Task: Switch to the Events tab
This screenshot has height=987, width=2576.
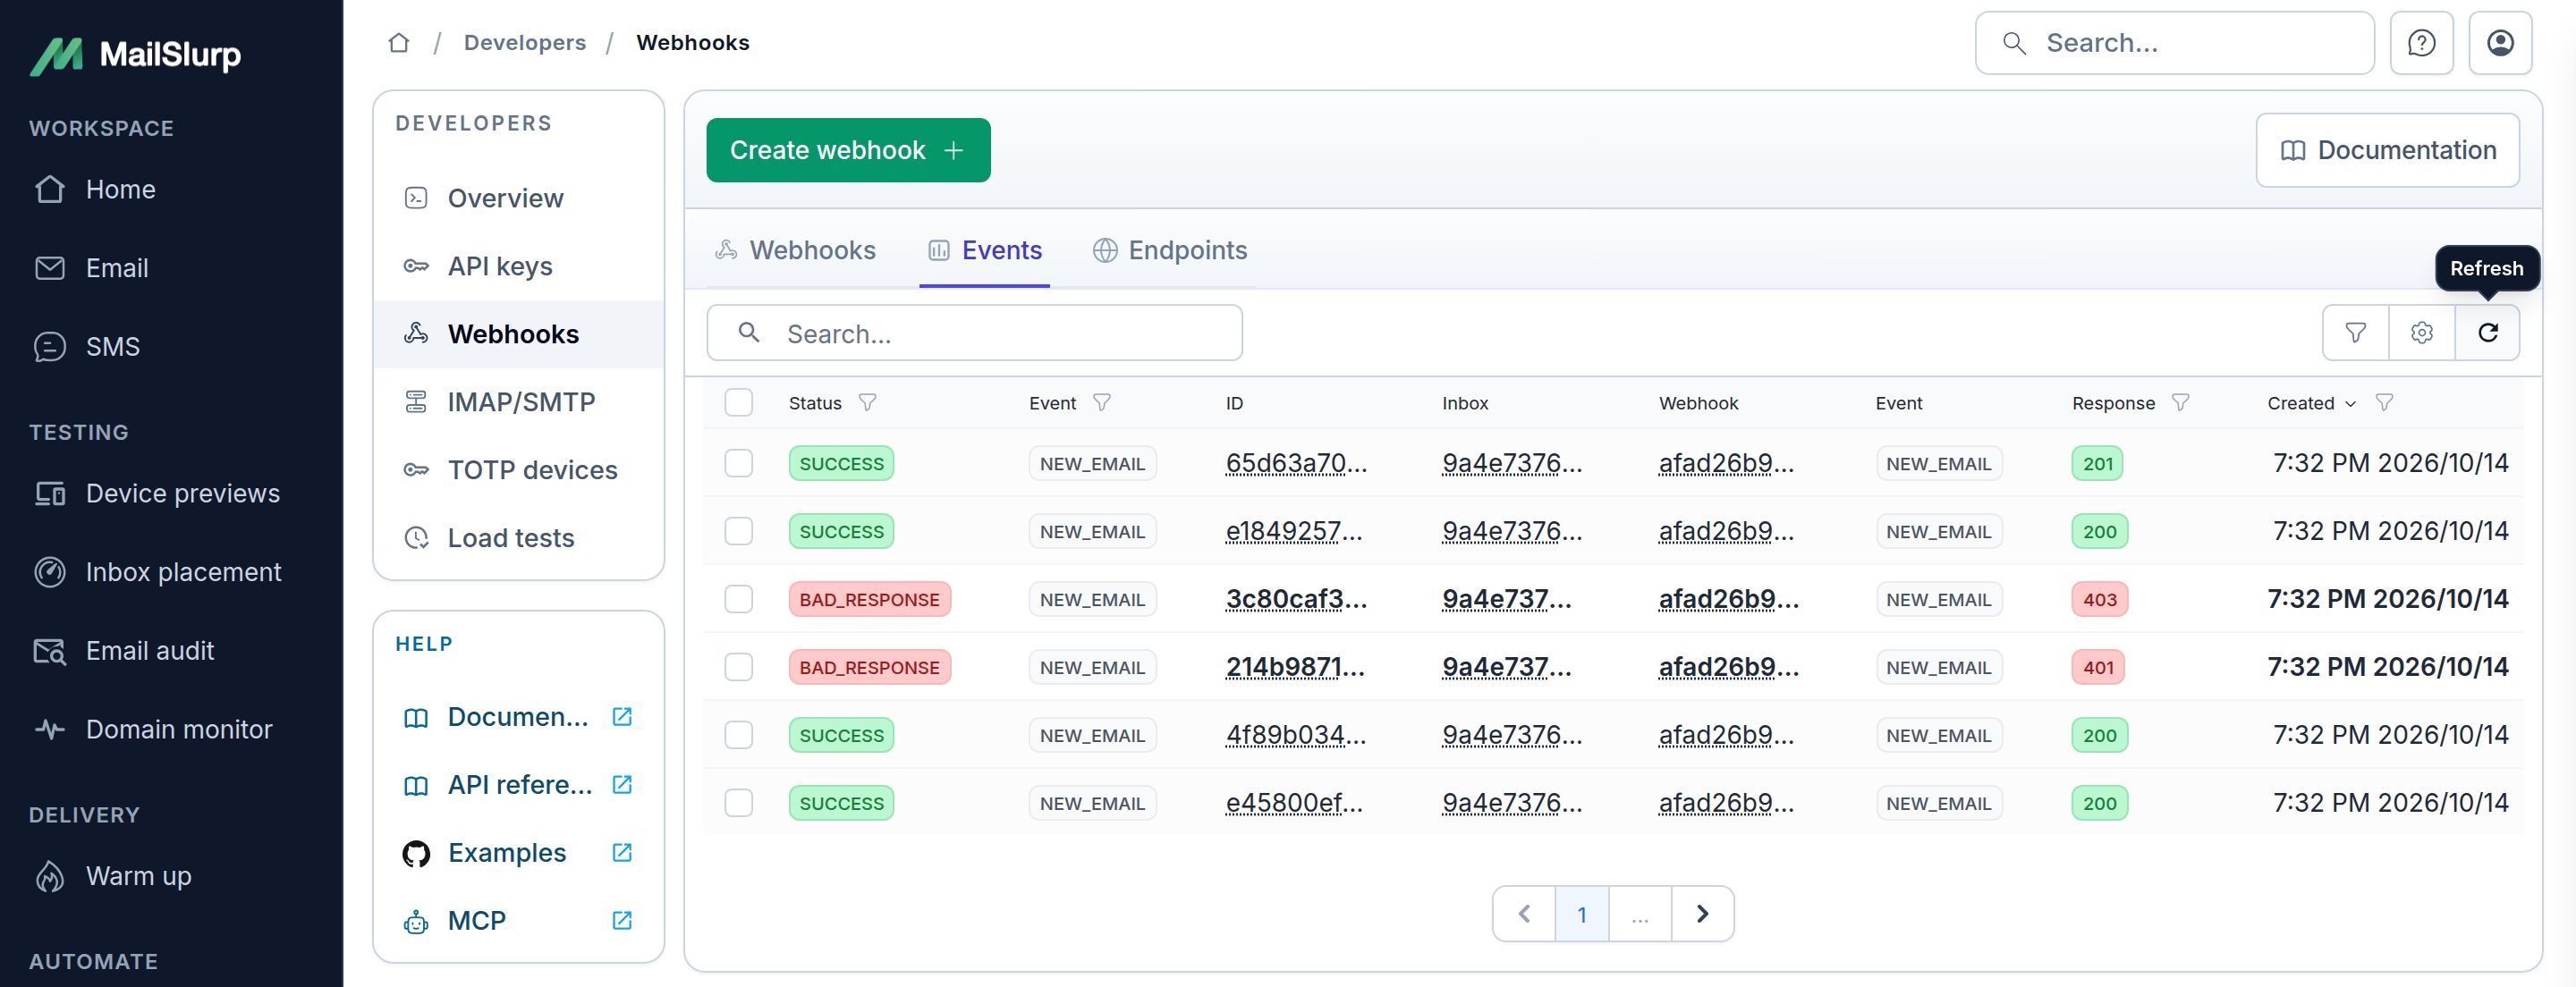Action: [985, 250]
